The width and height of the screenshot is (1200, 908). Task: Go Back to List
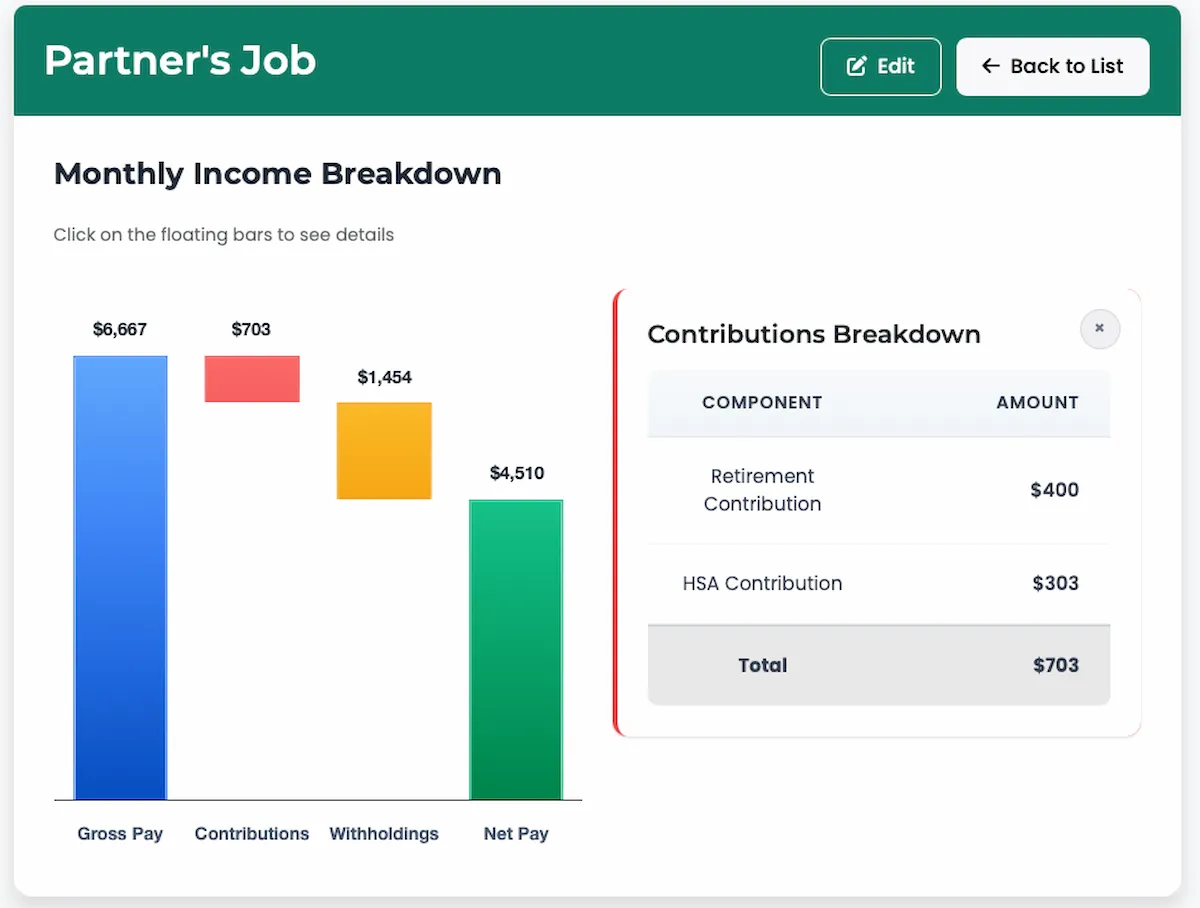click(1052, 67)
